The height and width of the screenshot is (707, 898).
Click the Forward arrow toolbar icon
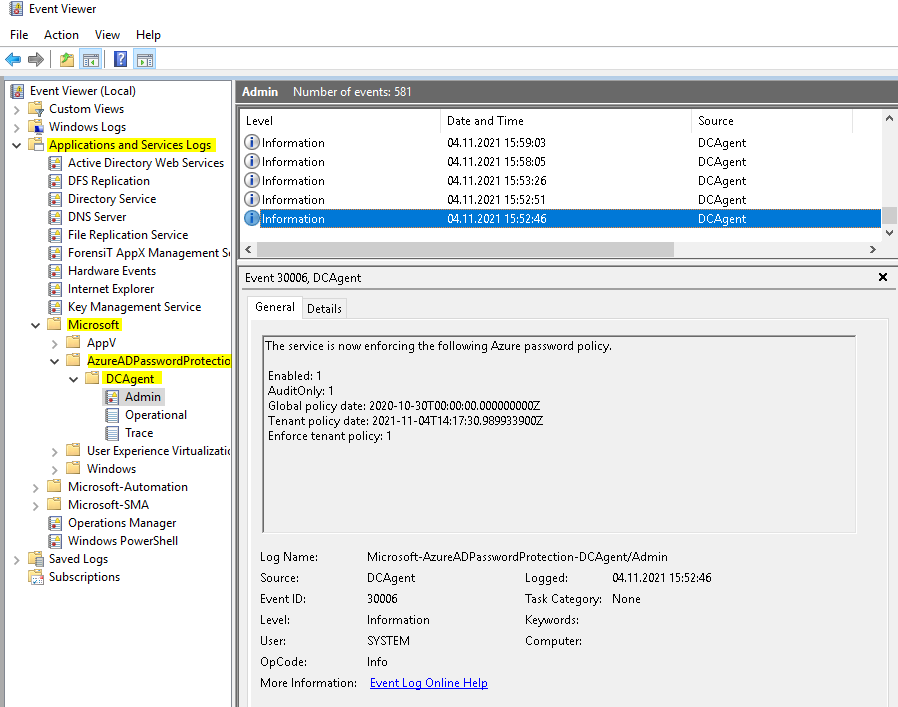click(36, 59)
